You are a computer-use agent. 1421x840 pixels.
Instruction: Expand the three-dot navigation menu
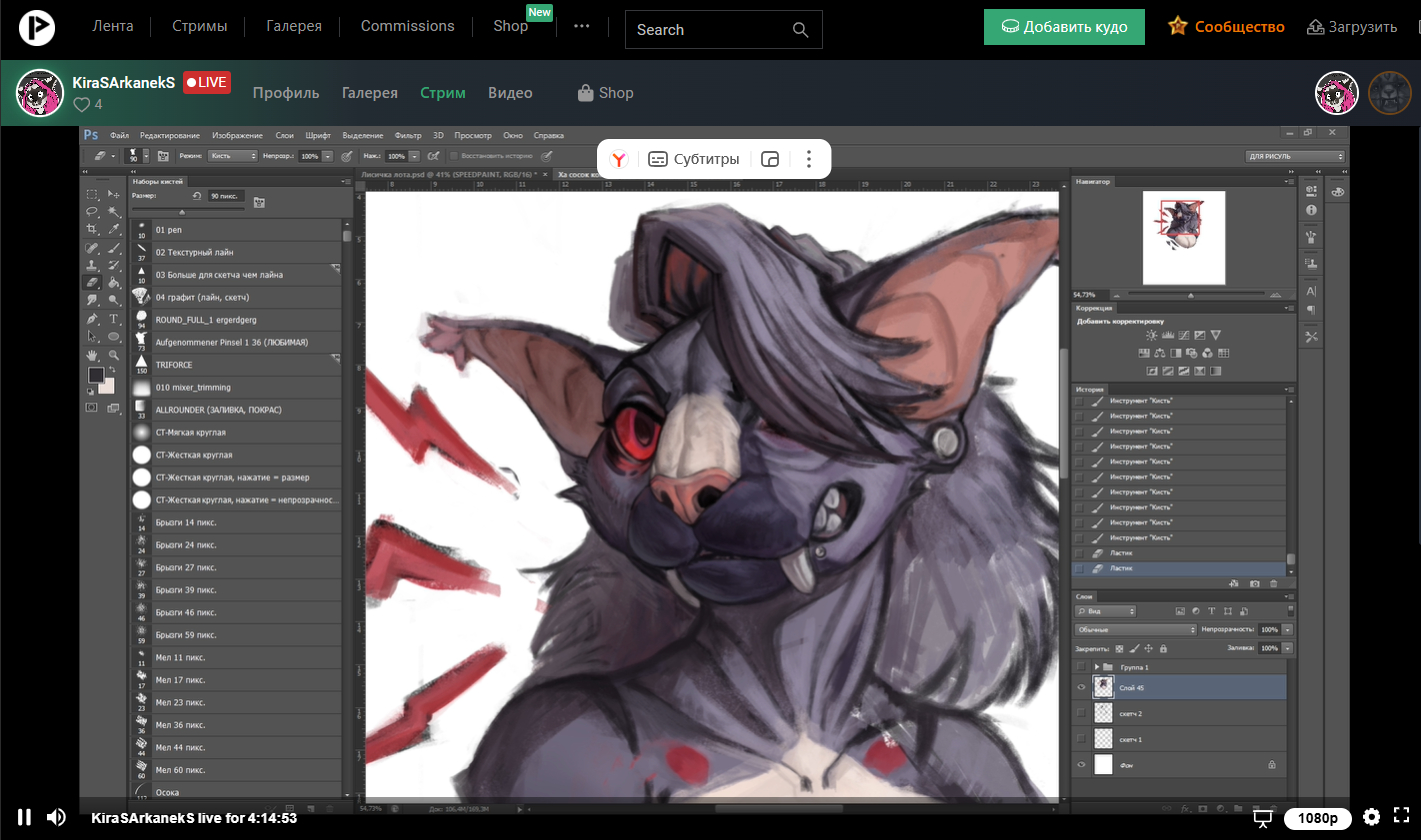coord(582,27)
